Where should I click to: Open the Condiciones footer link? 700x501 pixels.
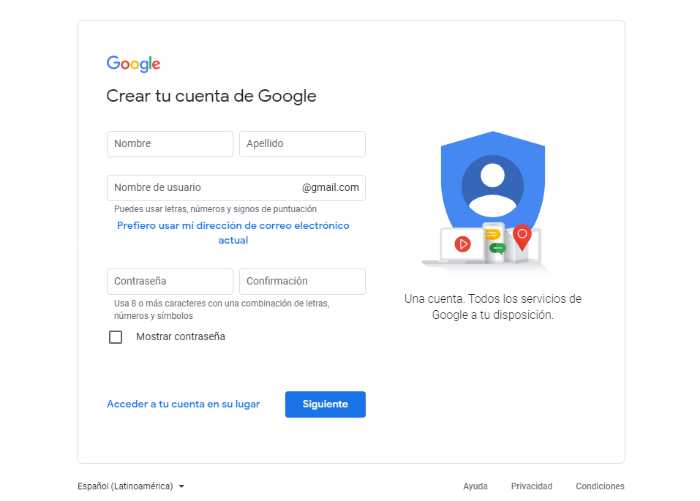(x=600, y=486)
